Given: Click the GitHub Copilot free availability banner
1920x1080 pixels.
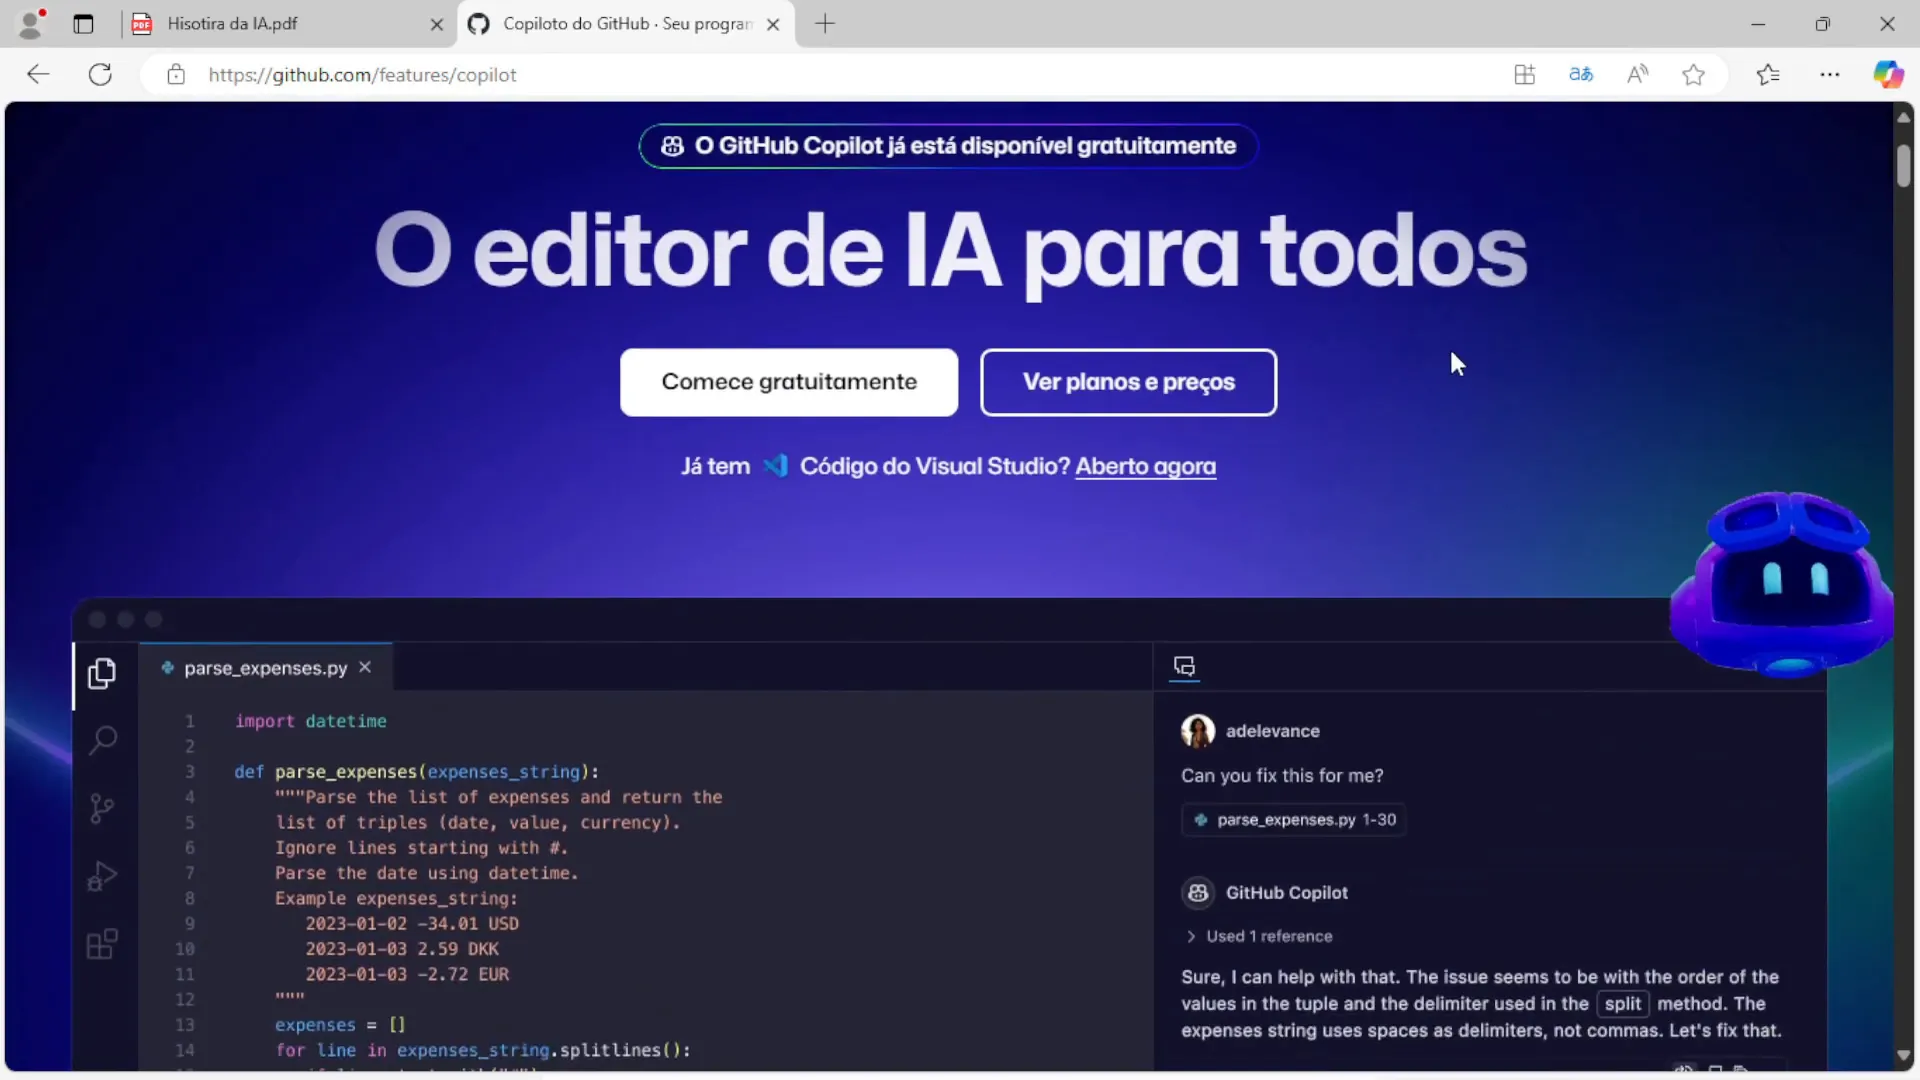Looking at the screenshot, I should click(948, 146).
